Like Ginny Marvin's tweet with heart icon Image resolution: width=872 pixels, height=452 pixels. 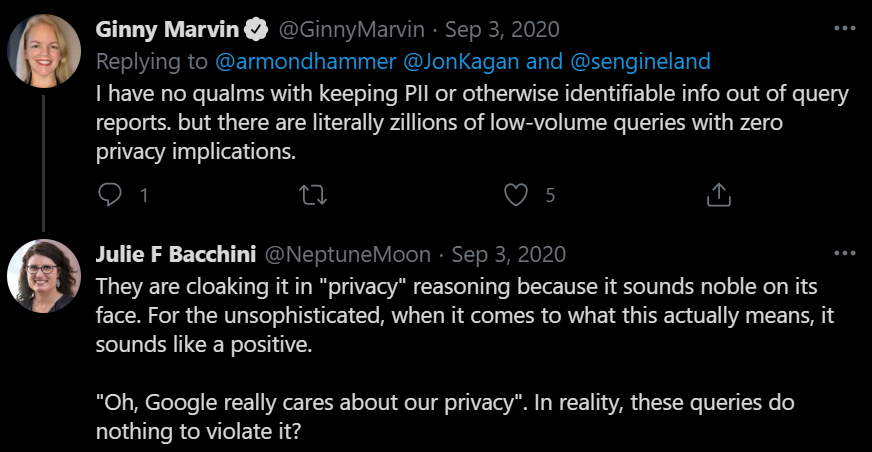(x=516, y=195)
